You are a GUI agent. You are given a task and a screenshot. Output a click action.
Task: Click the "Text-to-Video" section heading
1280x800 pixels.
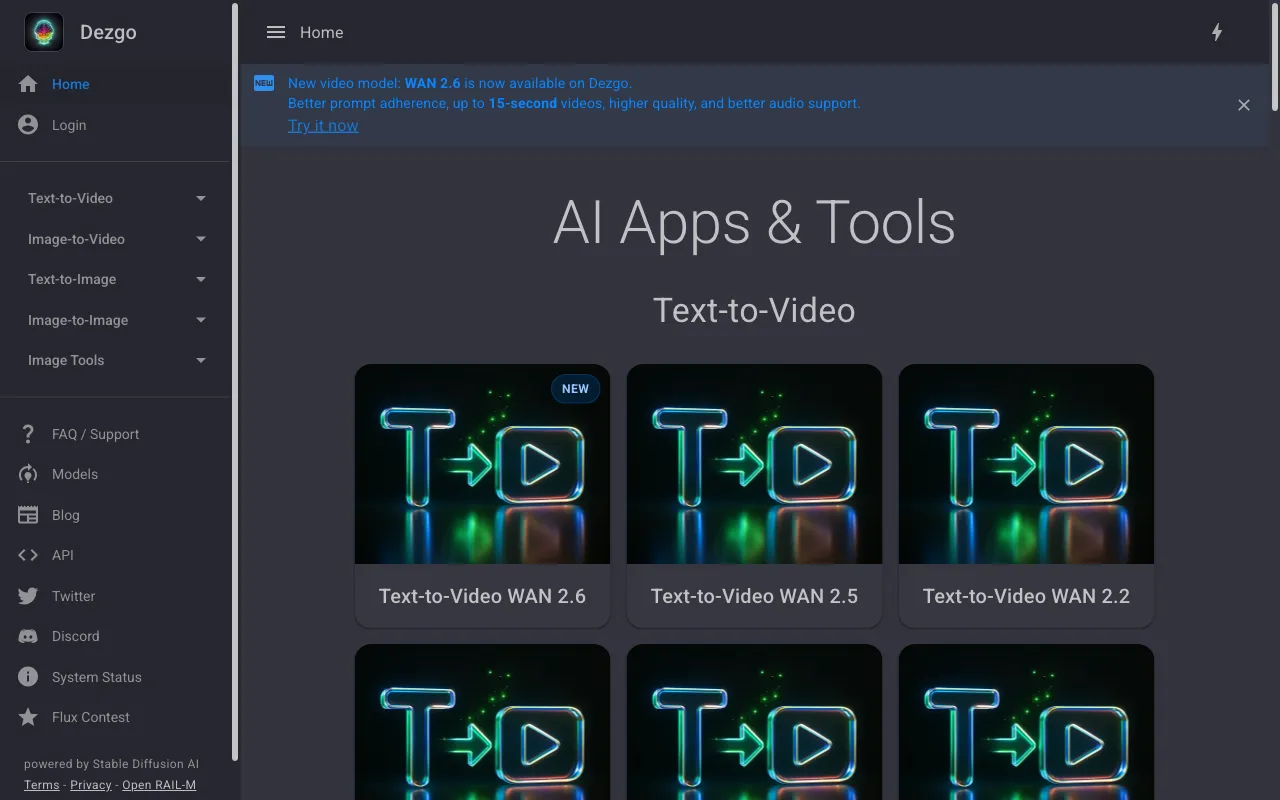click(x=754, y=310)
